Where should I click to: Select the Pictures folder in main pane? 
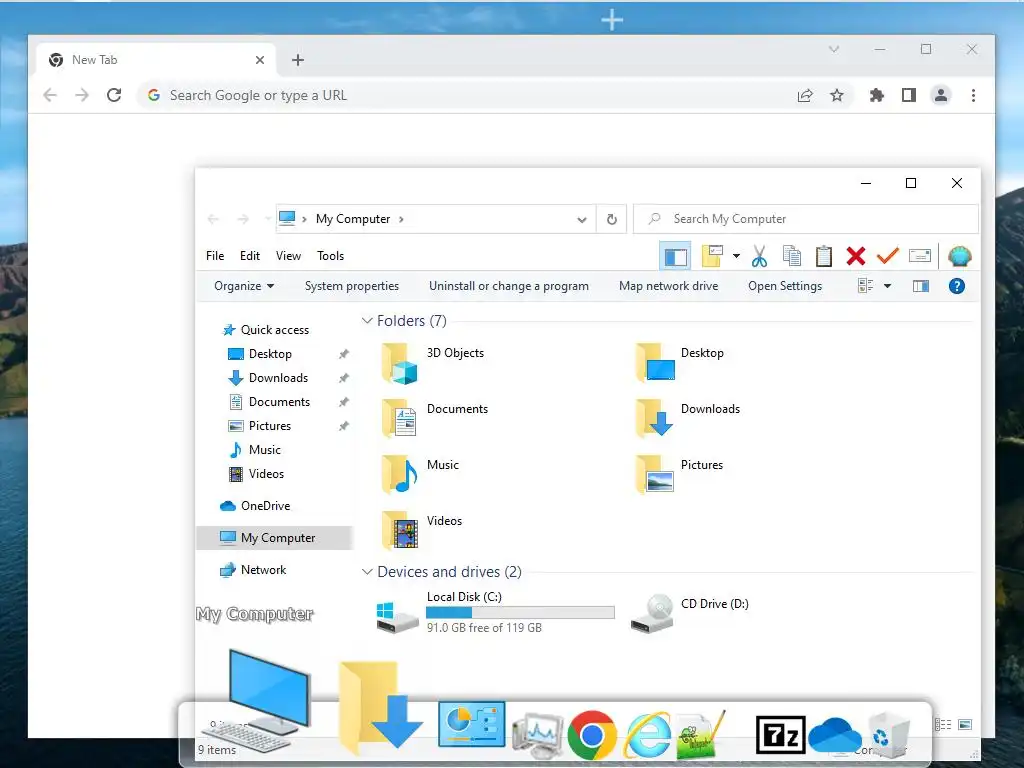pos(679,474)
